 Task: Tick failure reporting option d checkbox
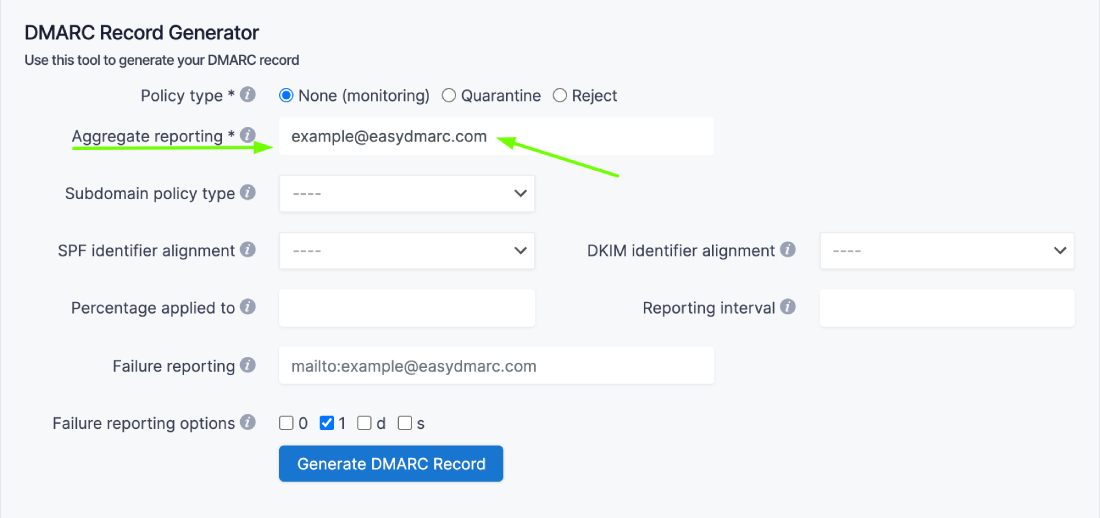pyautogui.click(x=365, y=423)
